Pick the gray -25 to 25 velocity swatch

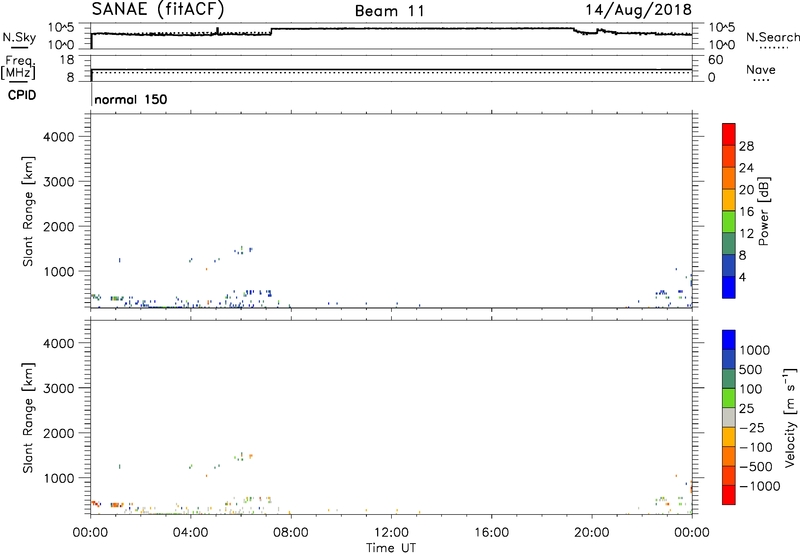point(729,418)
